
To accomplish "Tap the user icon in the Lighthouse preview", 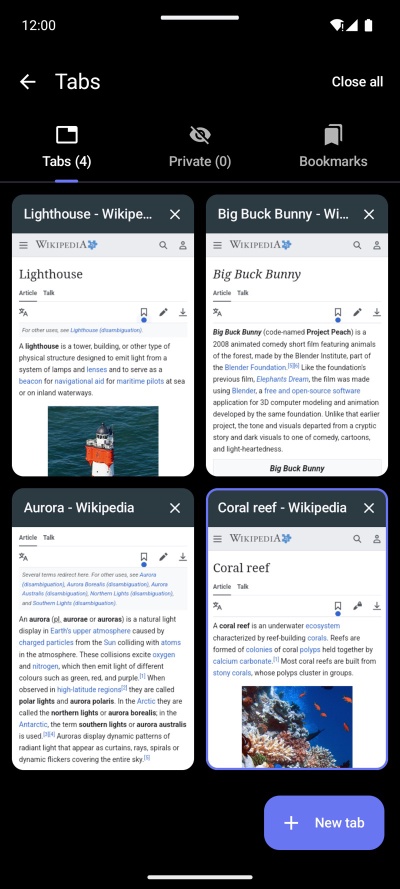I will (182, 245).
